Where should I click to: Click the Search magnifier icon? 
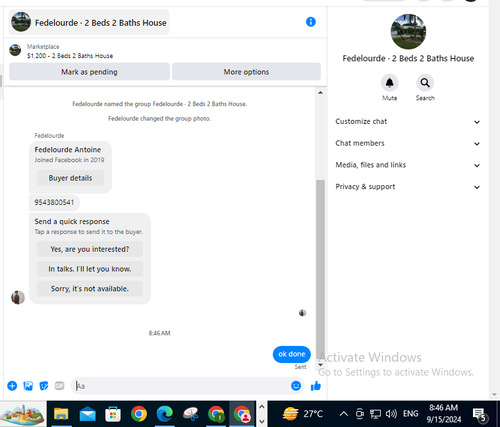(425, 83)
